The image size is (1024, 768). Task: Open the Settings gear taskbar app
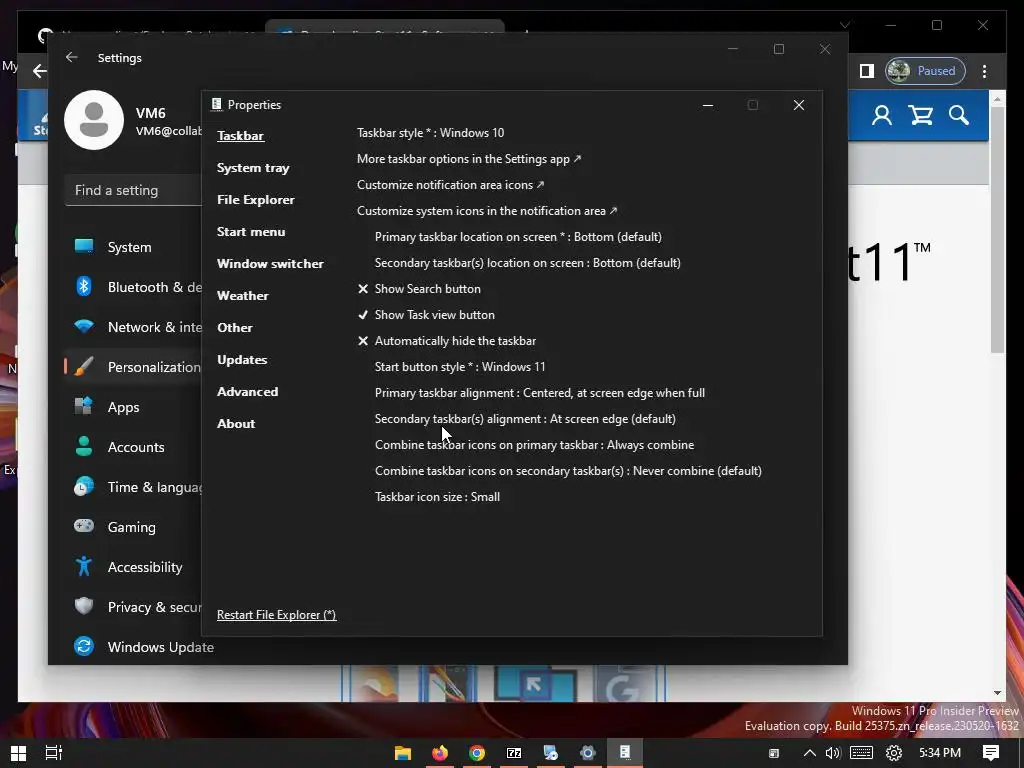pos(588,753)
